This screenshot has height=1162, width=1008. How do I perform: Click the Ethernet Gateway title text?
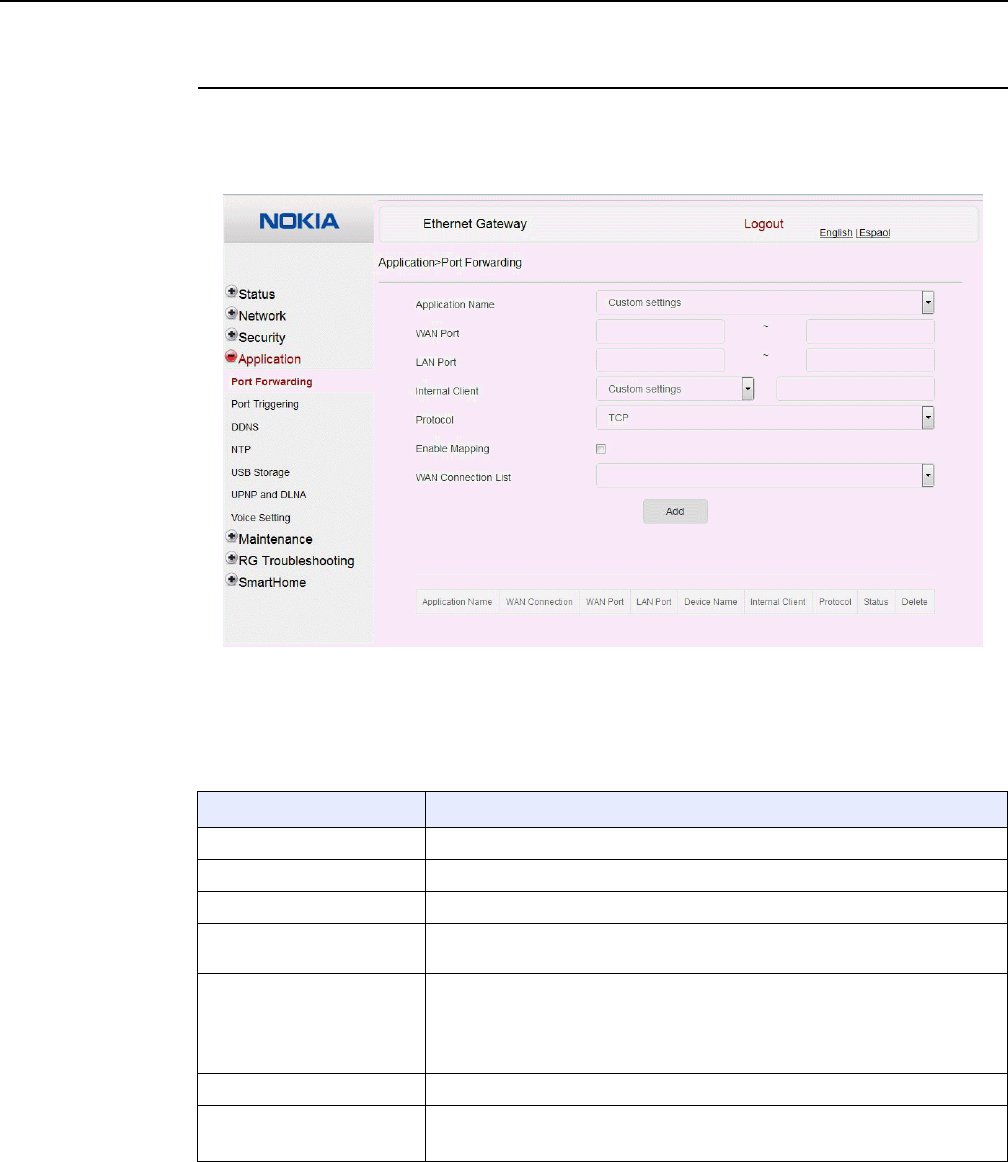point(475,224)
